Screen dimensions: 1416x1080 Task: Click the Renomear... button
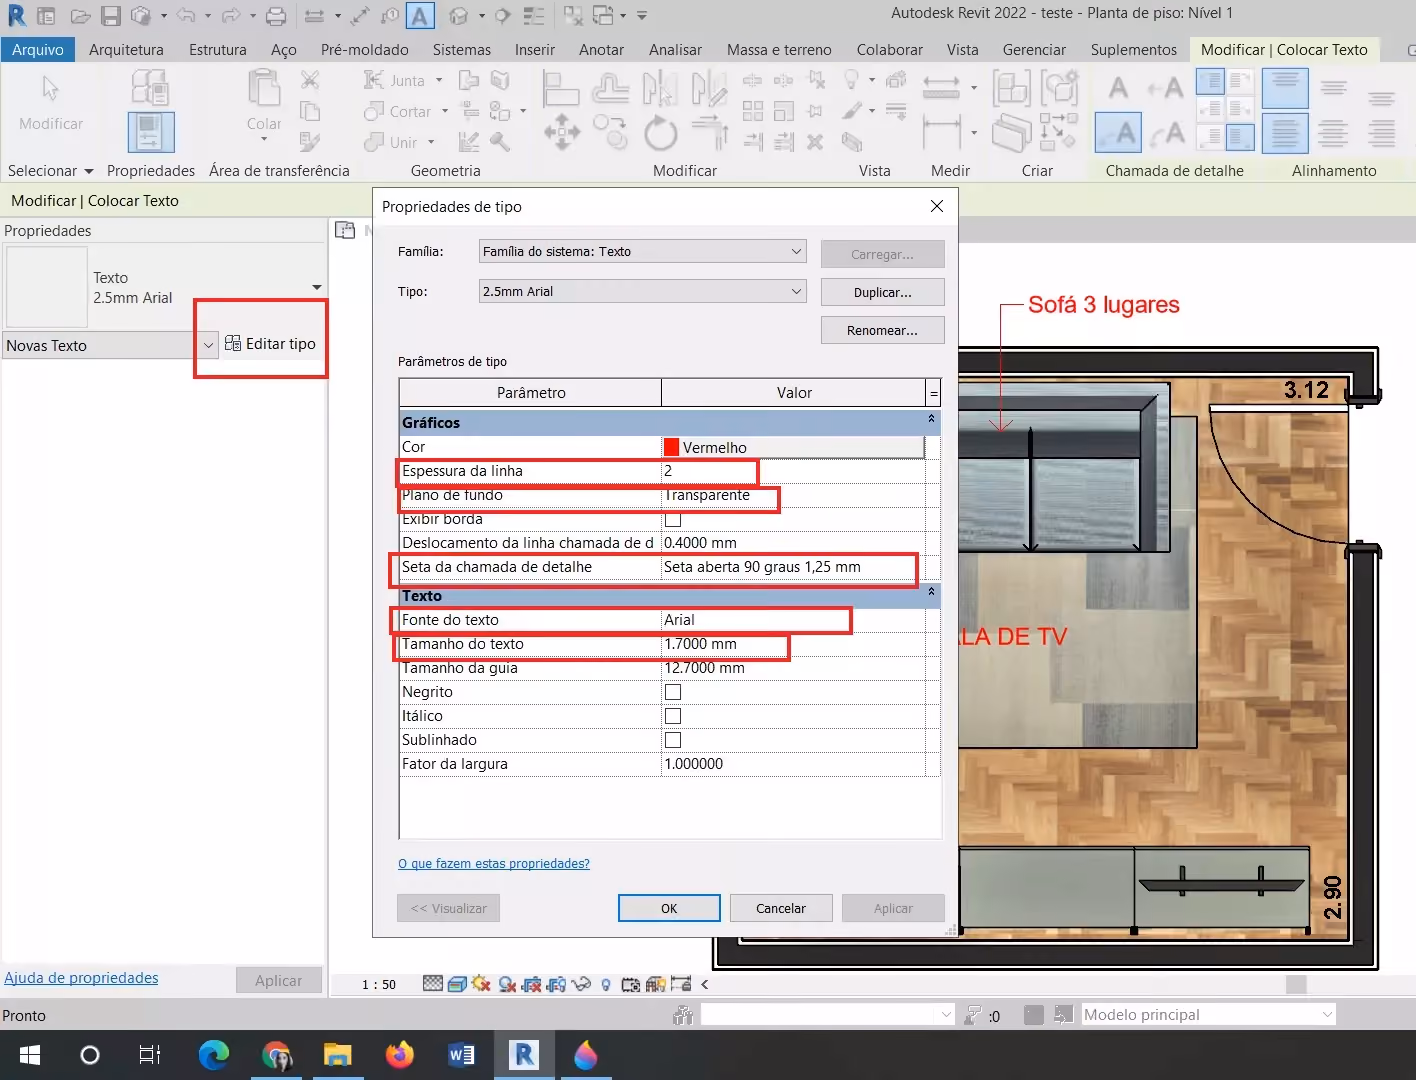click(x=883, y=330)
